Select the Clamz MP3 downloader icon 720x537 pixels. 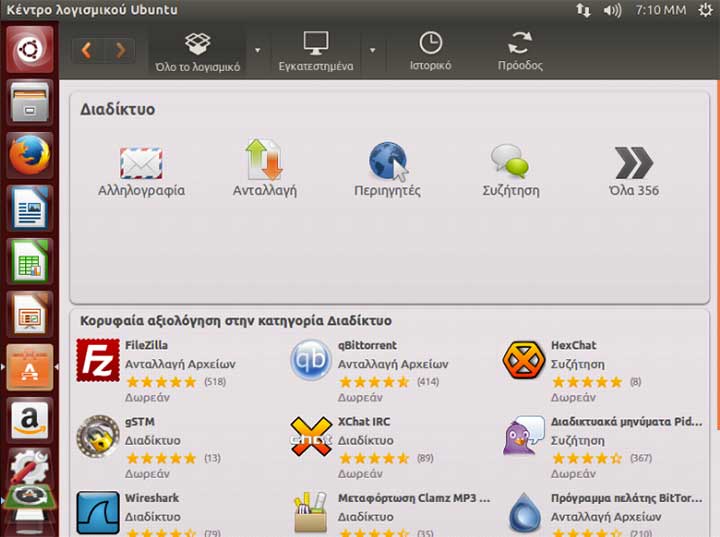click(x=311, y=513)
